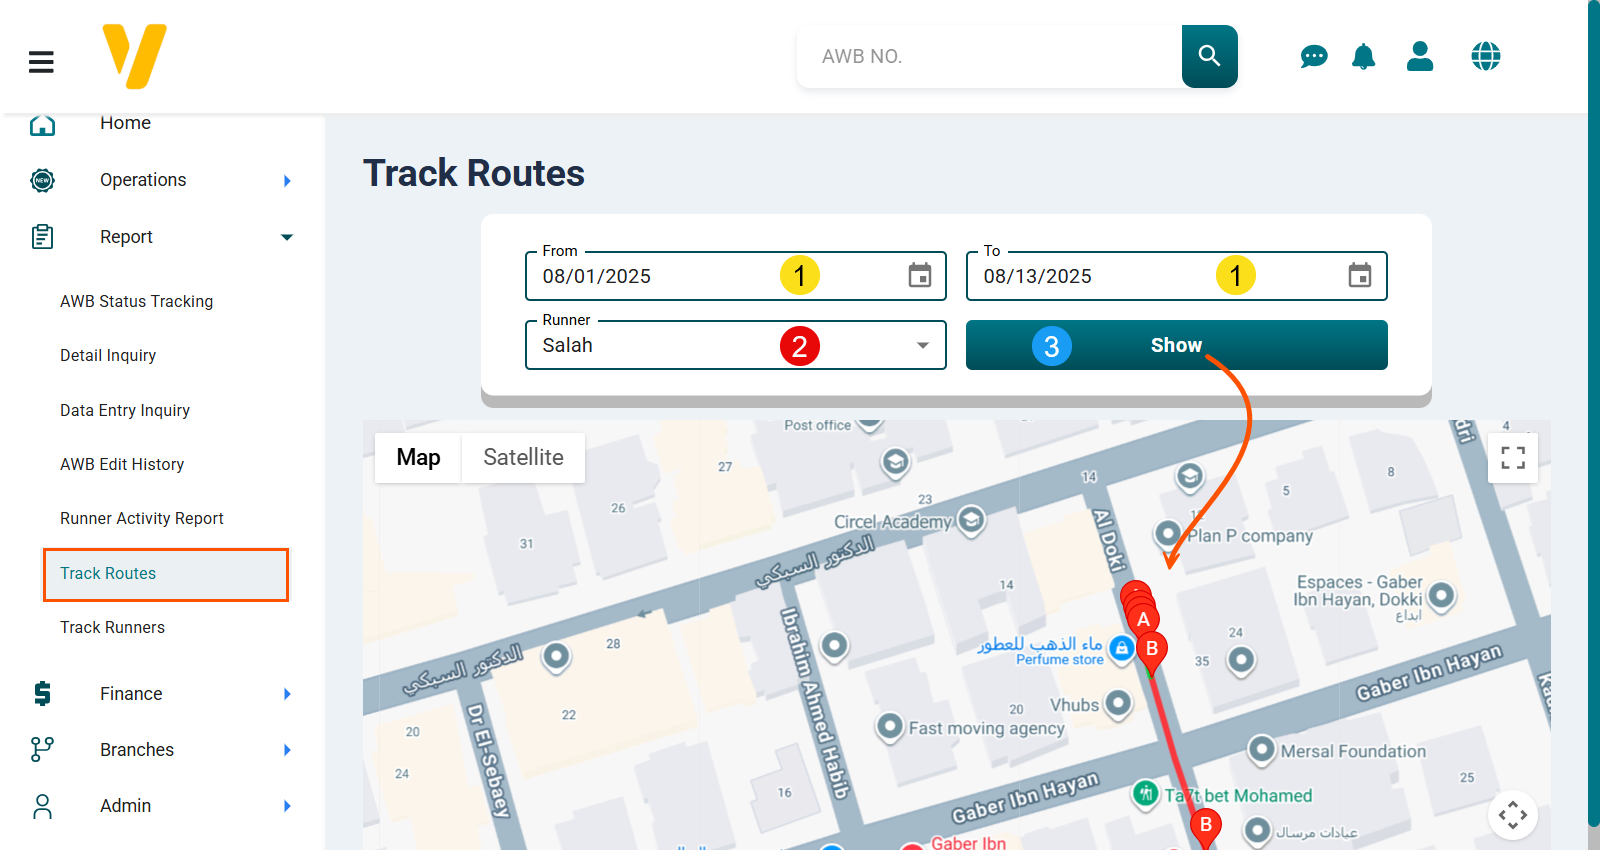The width and height of the screenshot is (1600, 850).
Task: Click the AWB NO. search field
Action: [990, 57]
